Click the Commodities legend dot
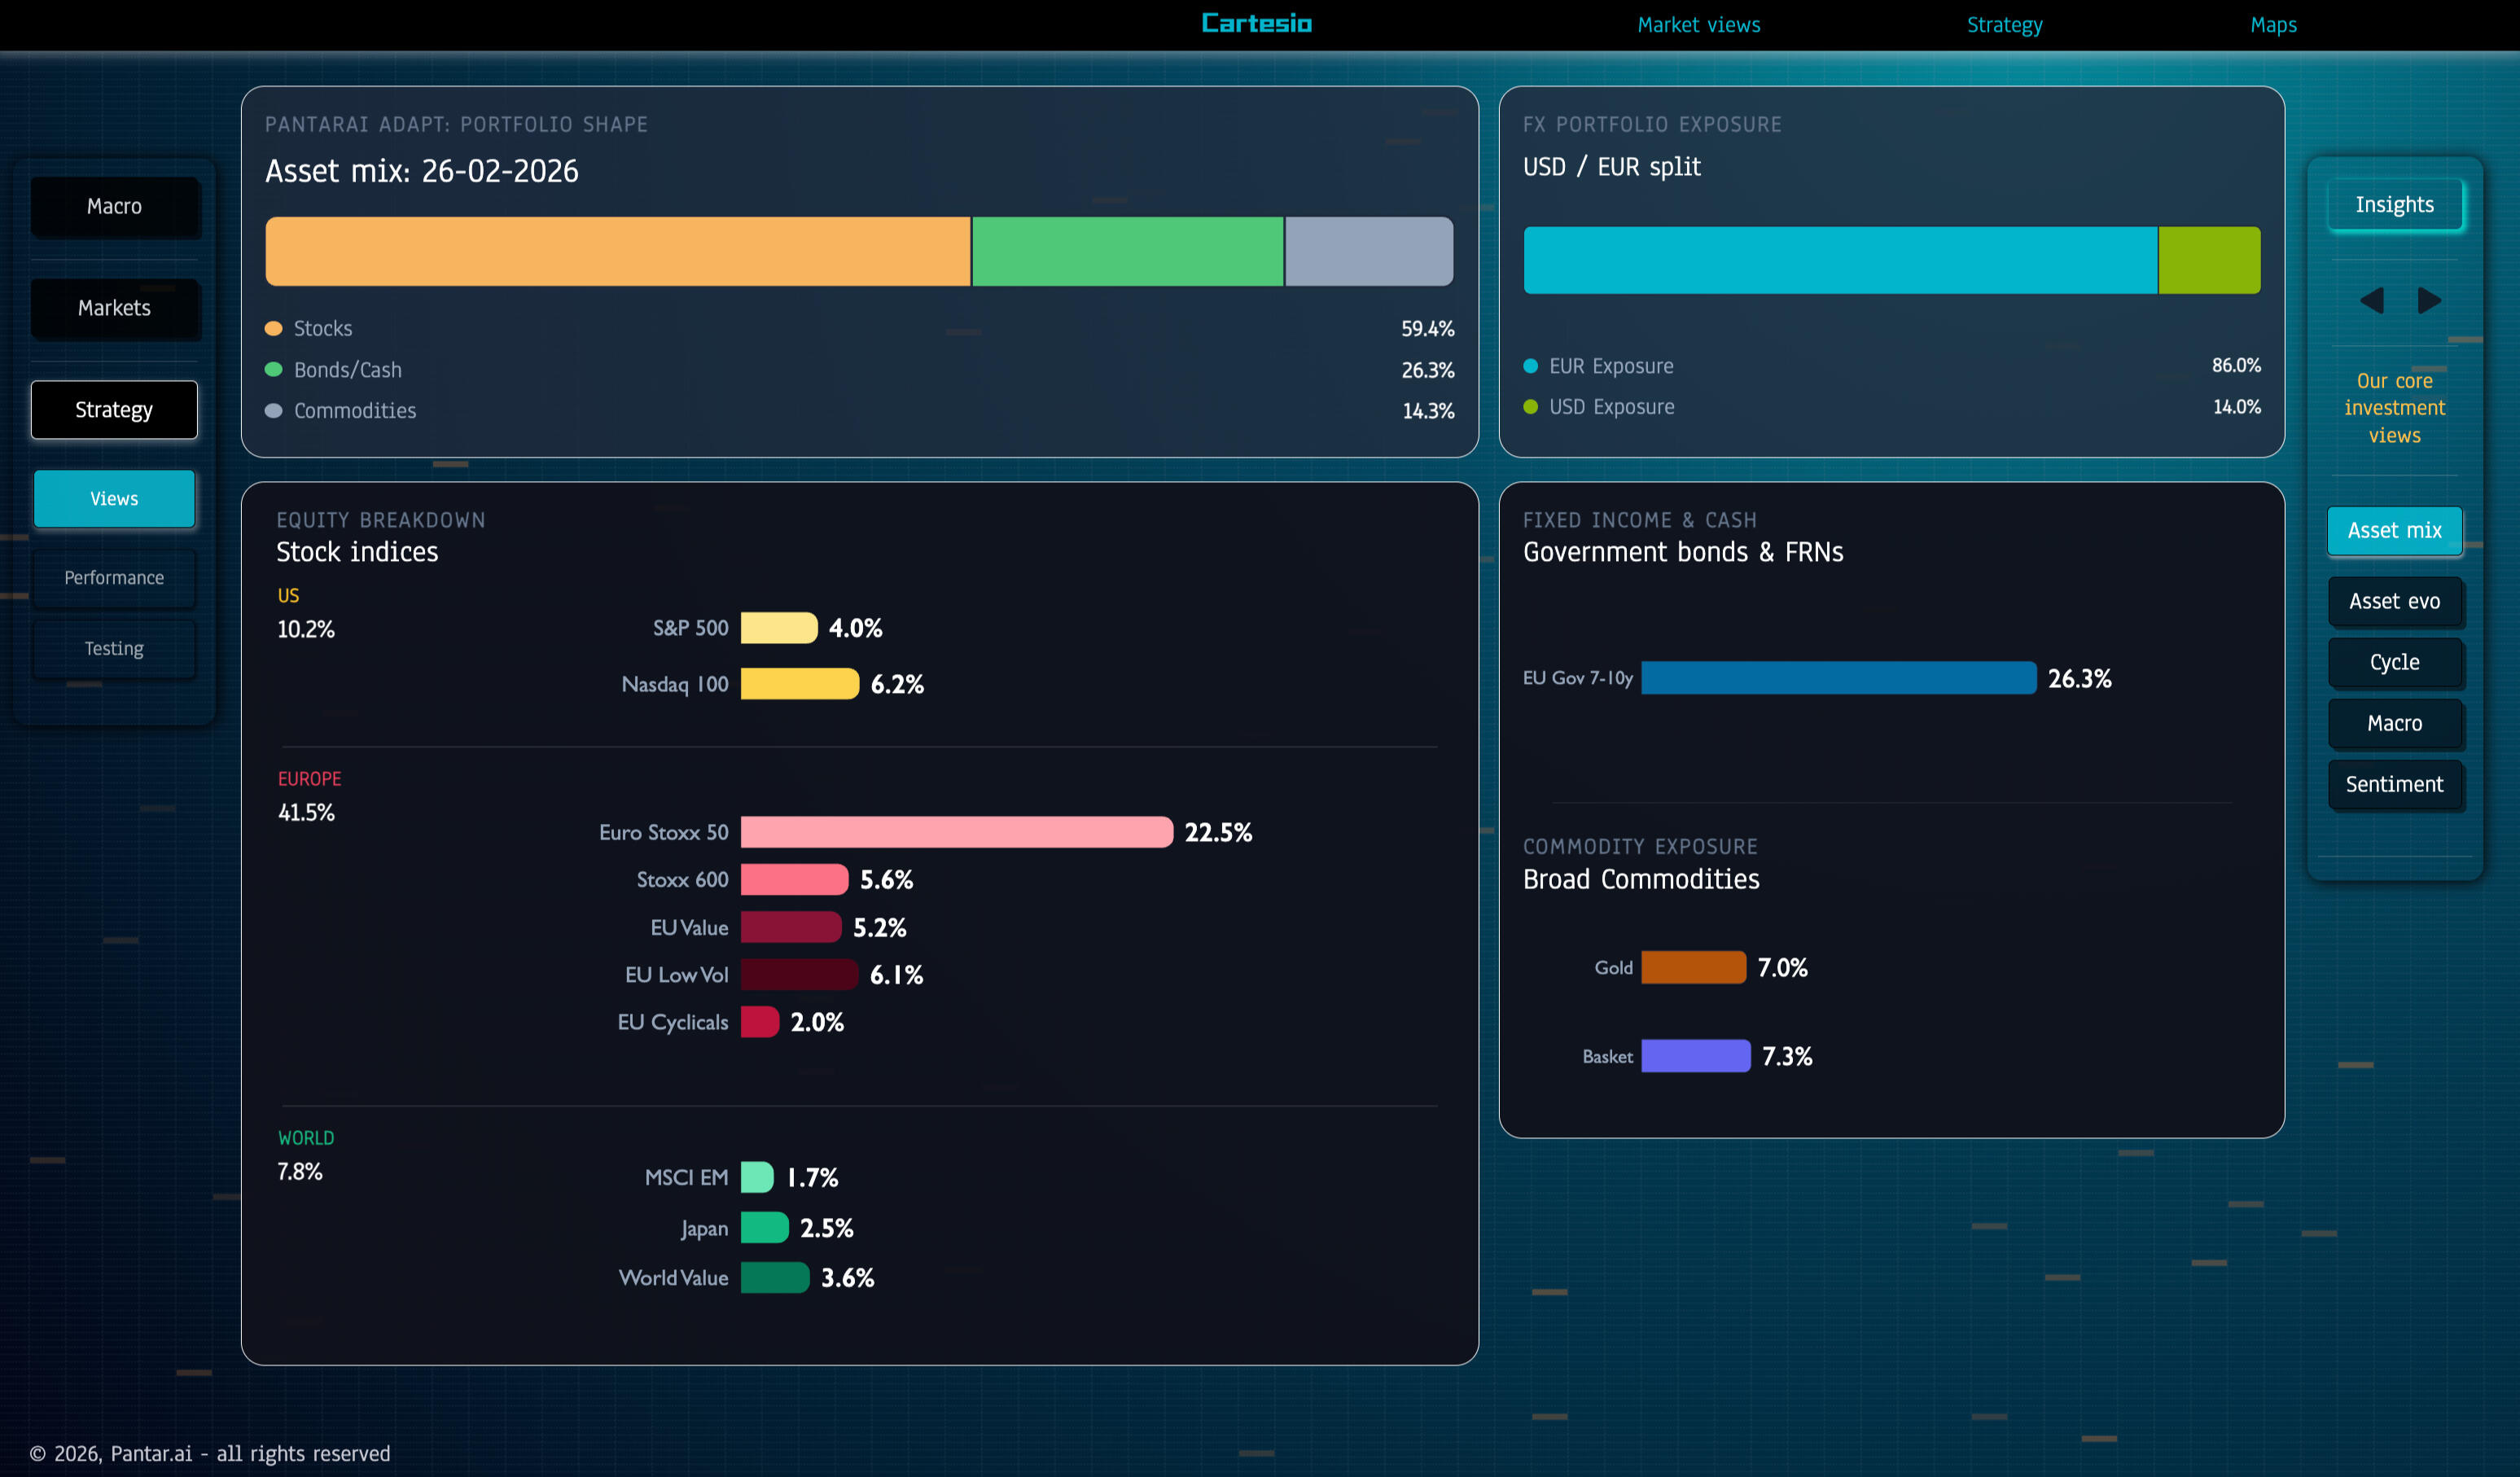 [x=273, y=410]
